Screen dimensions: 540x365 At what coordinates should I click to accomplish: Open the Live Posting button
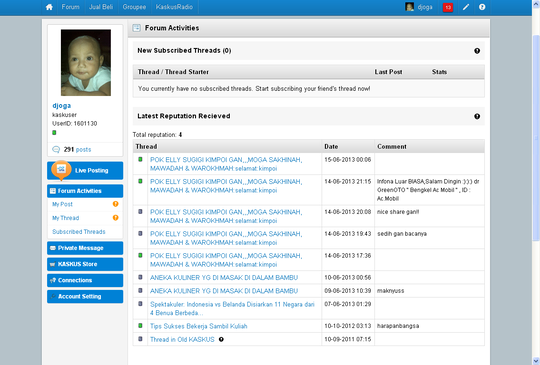(x=85, y=170)
